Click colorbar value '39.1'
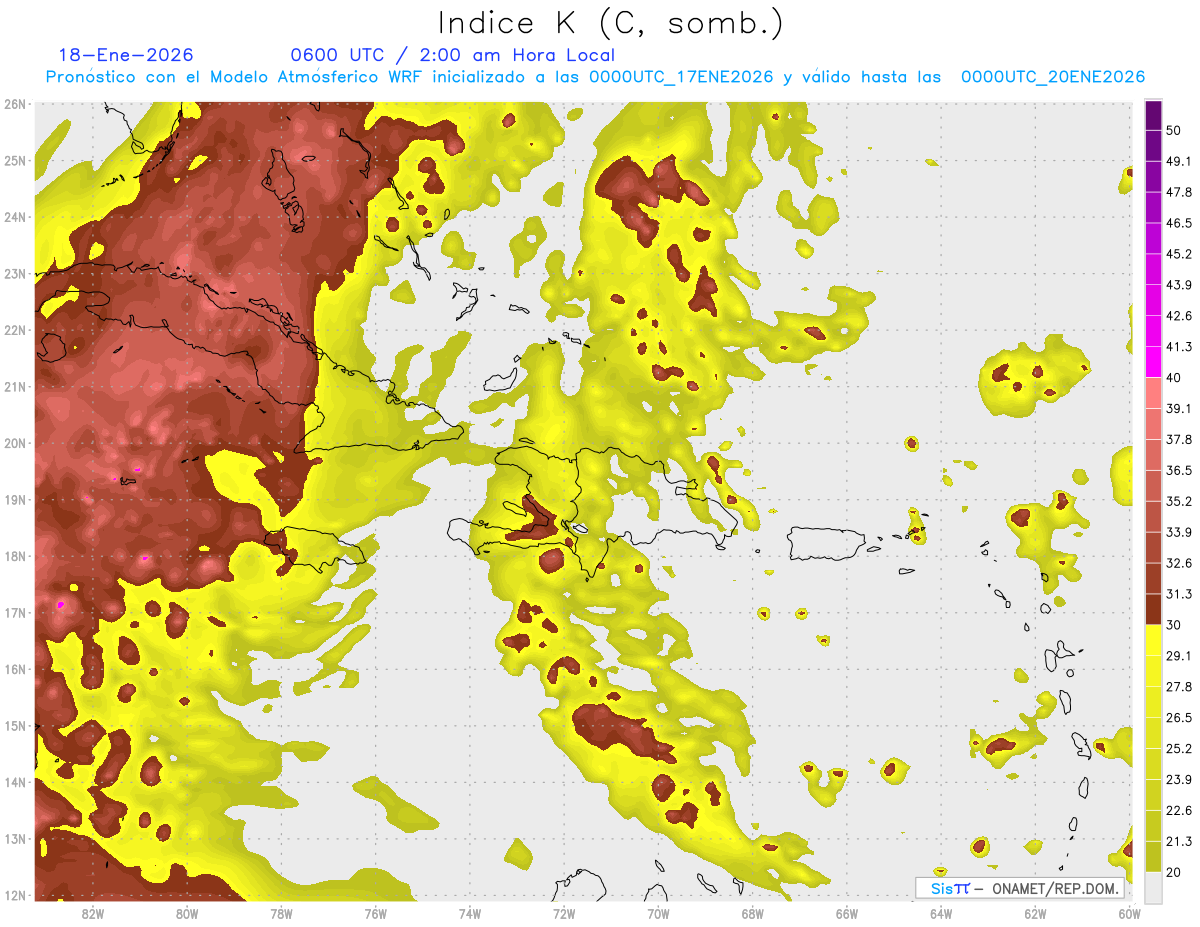The height and width of the screenshot is (927, 1200). (x=1179, y=408)
